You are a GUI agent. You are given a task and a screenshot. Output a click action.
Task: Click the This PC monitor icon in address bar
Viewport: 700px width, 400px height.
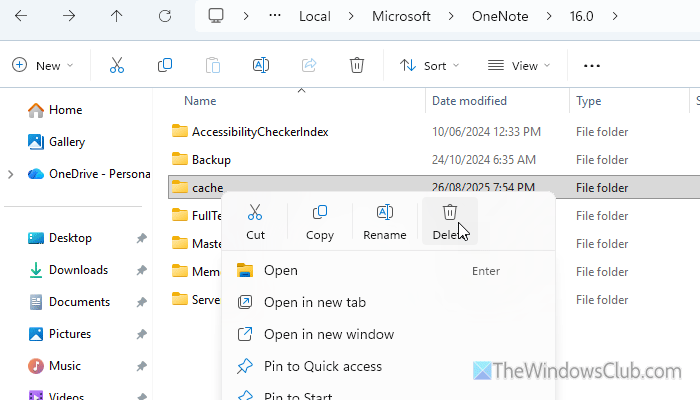[216, 16]
